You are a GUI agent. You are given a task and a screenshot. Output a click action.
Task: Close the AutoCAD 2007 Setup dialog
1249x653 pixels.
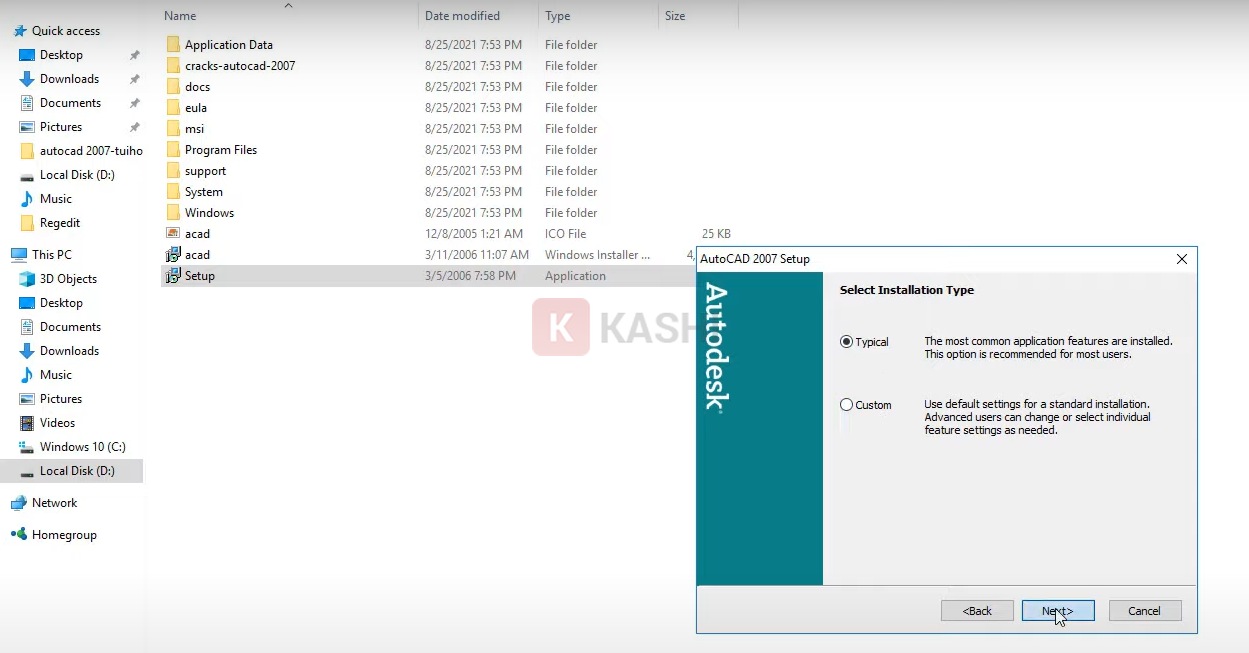tap(1181, 259)
